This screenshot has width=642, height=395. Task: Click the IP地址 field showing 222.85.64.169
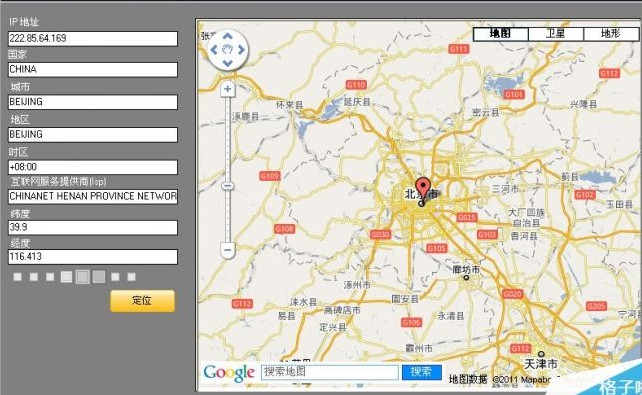pos(93,38)
